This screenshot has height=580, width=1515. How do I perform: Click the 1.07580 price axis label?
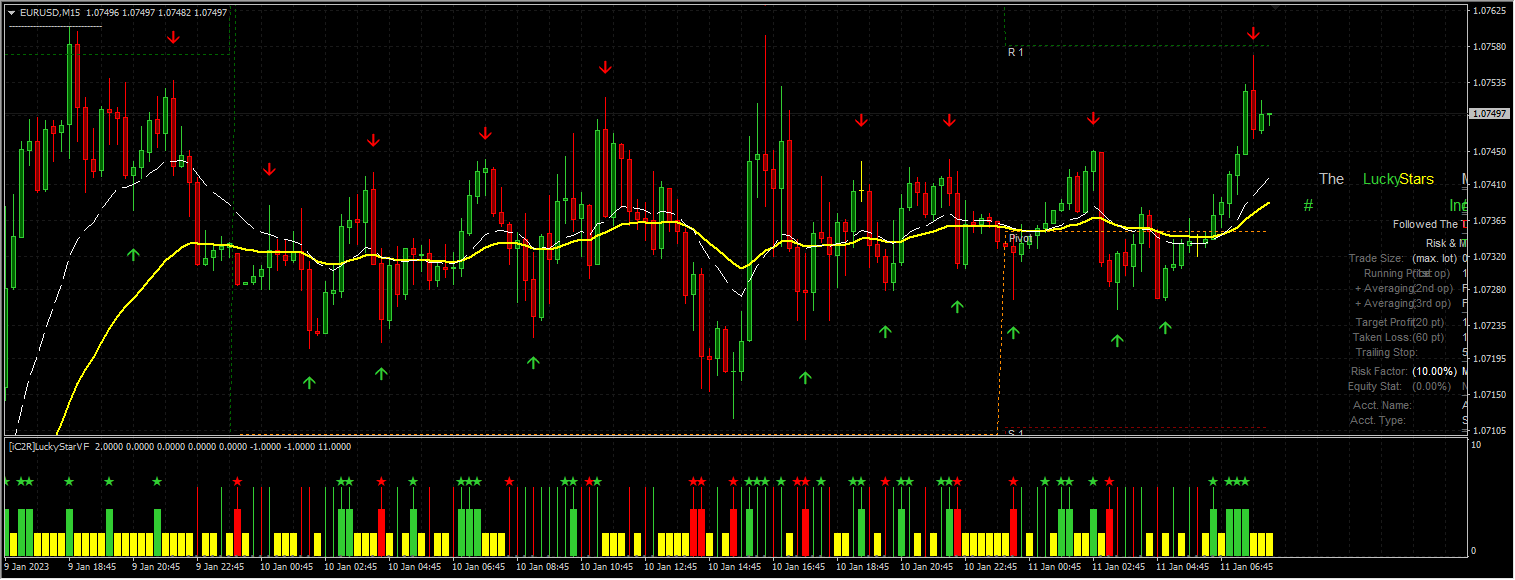(1489, 46)
